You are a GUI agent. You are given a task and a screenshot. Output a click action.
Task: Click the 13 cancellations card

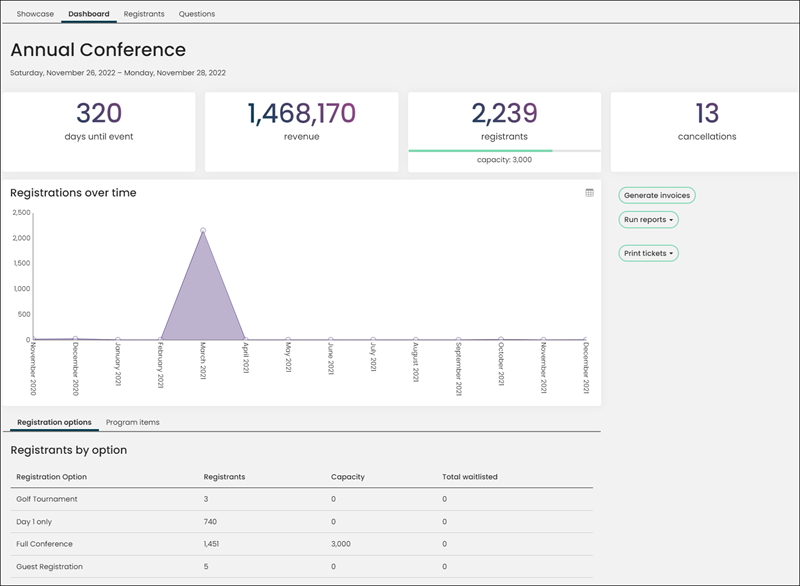(705, 132)
